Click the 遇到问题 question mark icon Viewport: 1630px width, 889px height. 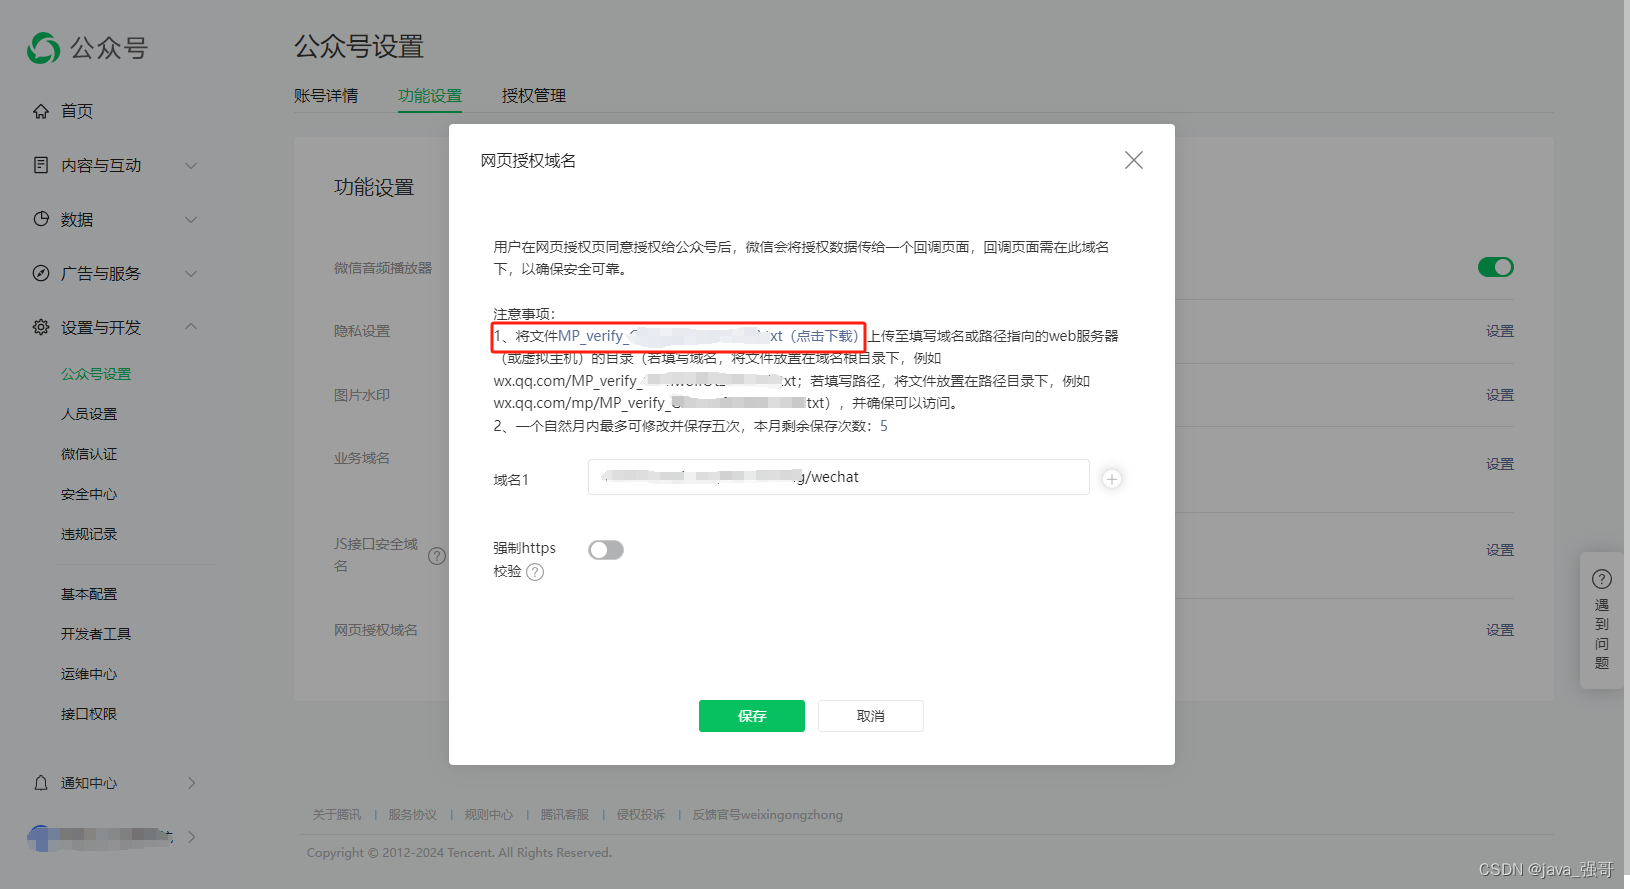[1602, 579]
